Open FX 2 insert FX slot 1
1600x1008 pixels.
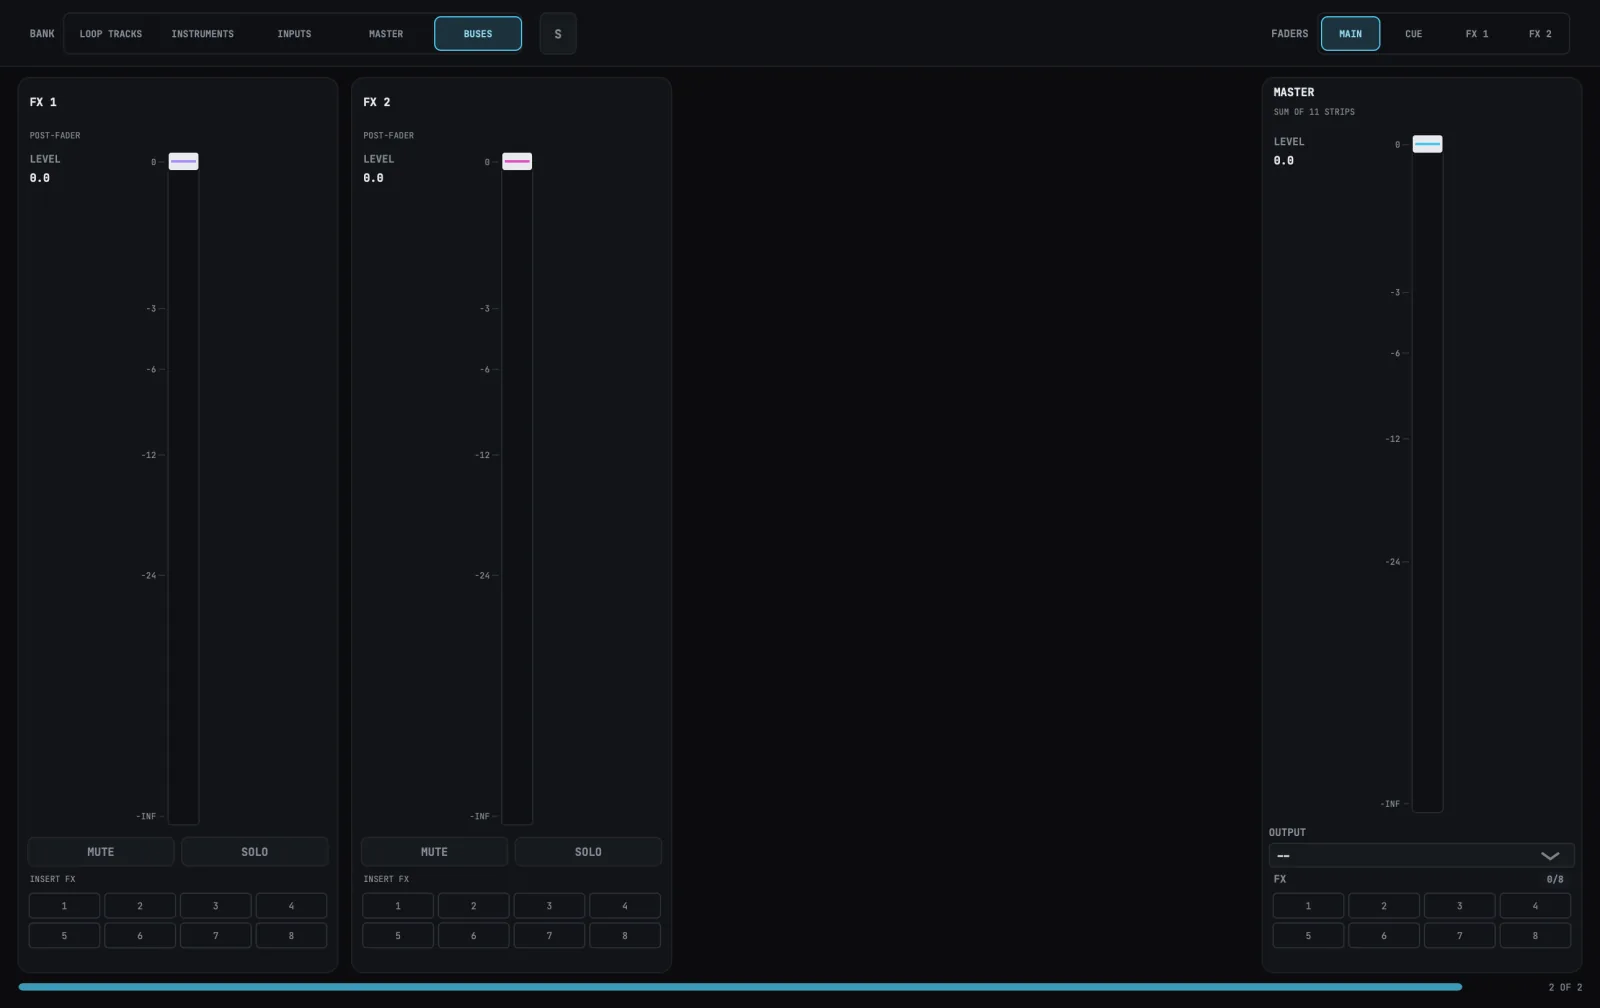[398, 906]
